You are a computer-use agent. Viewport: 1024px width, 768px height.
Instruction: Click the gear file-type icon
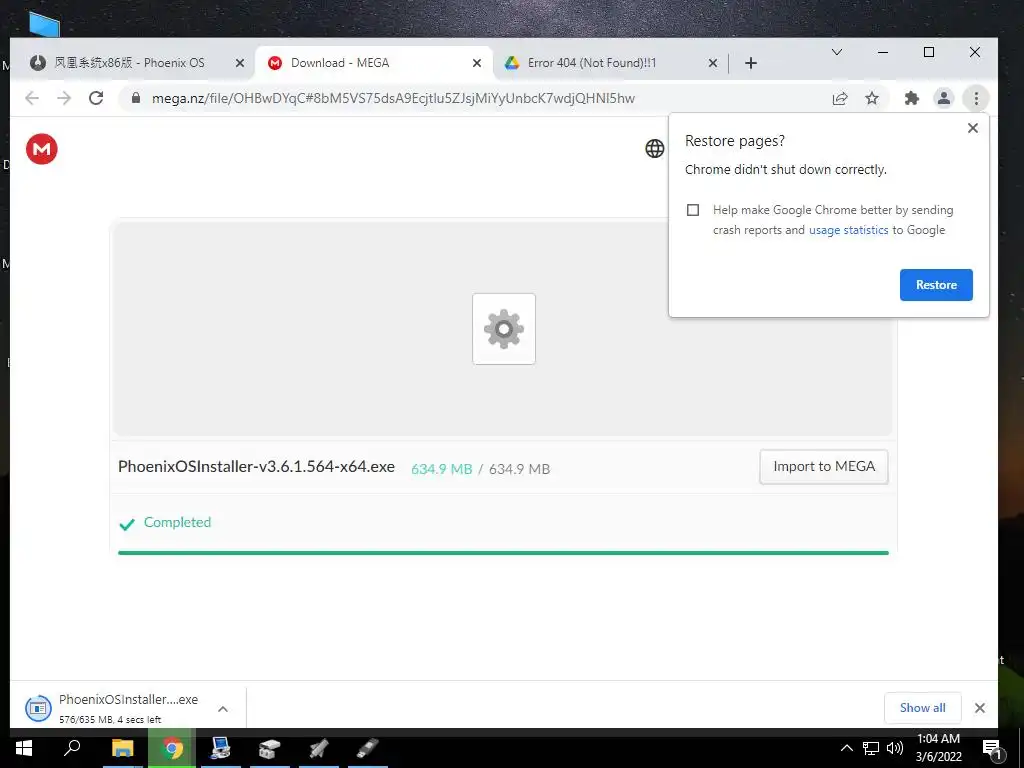click(504, 329)
